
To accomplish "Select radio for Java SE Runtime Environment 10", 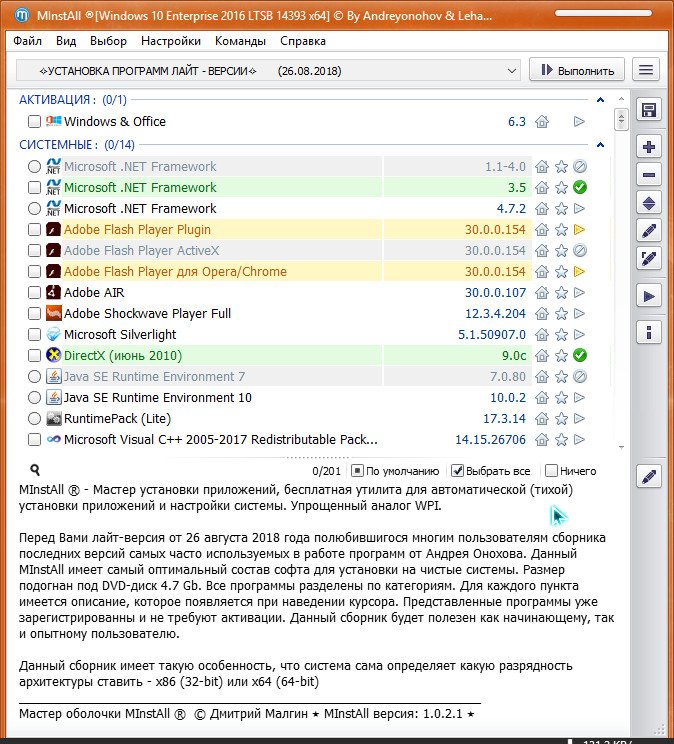I will [x=34, y=397].
